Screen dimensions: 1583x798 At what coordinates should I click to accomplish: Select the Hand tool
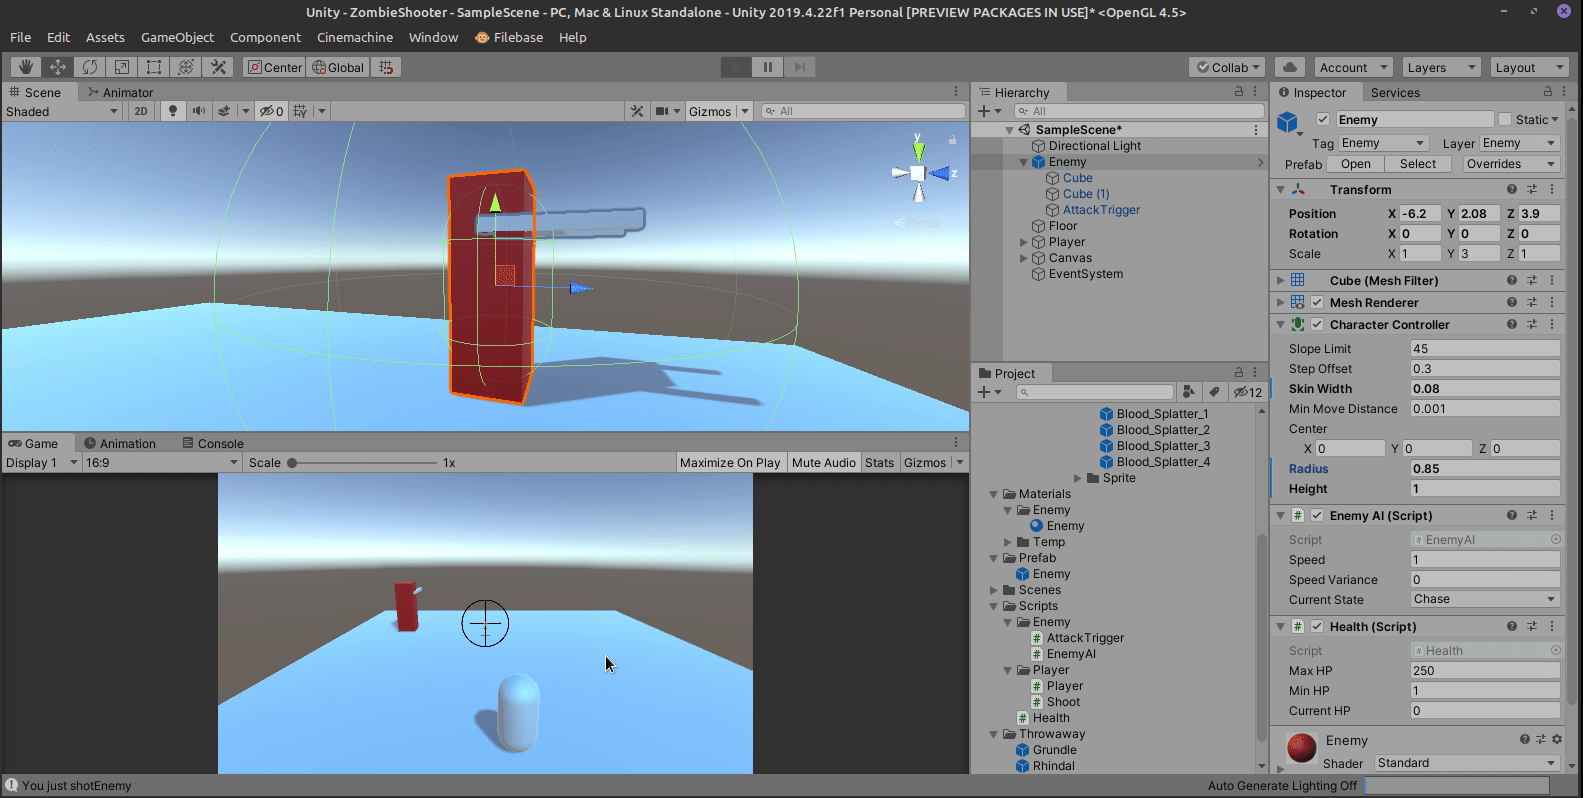(26, 67)
